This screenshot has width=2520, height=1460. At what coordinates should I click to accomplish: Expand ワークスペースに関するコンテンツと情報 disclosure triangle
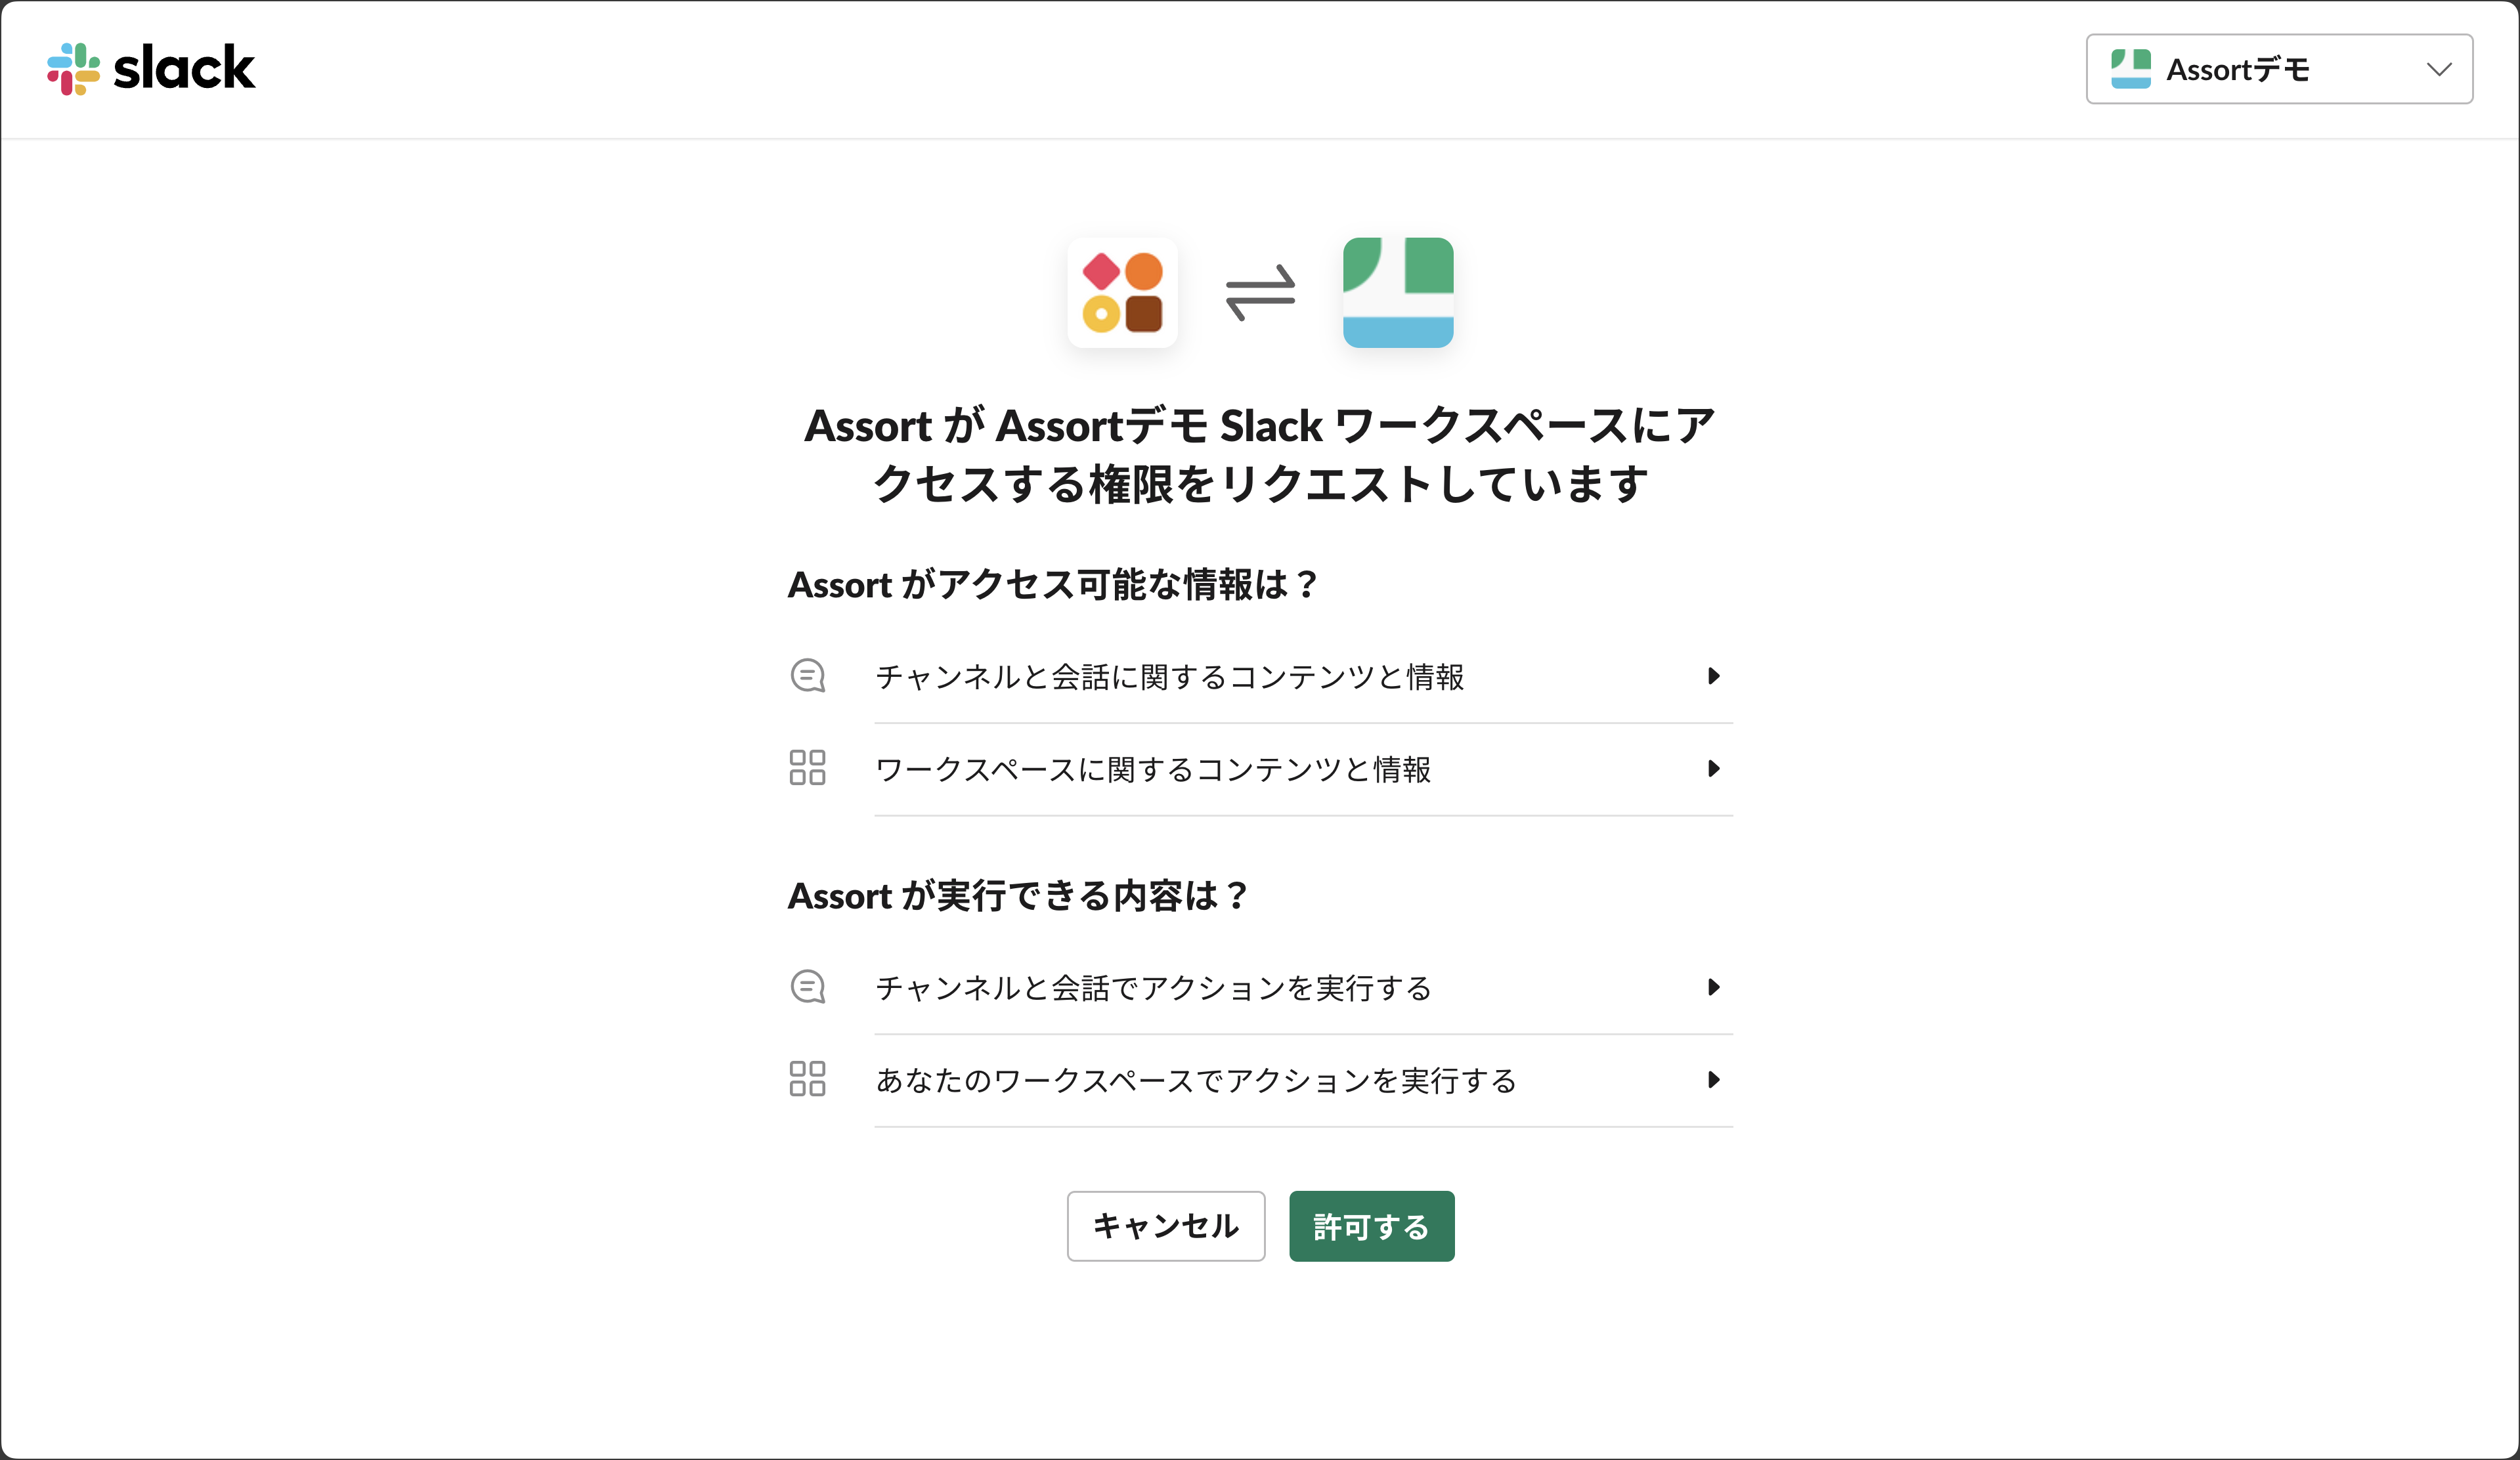pos(1713,768)
